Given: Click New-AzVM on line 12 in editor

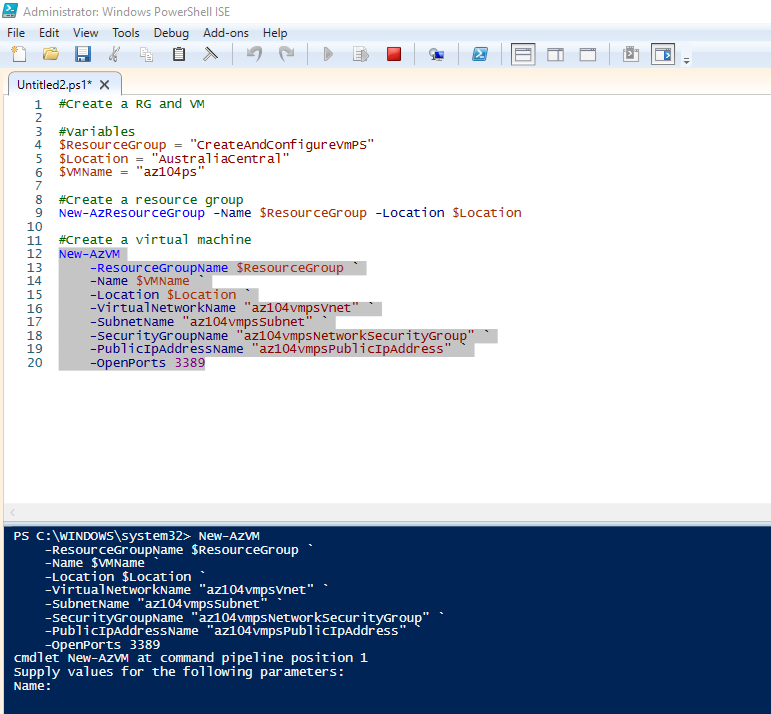Looking at the screenshot, I should pyautogui.click(x=89, y=254).
